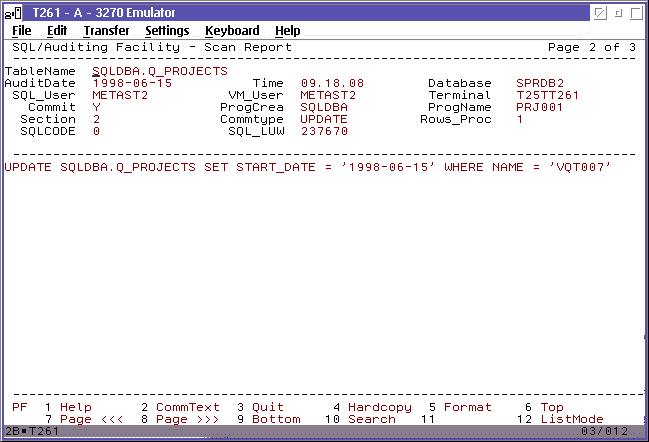This screenshot has width=649, height=442.
Task: Open the Transfer menu
Action: 106,31
